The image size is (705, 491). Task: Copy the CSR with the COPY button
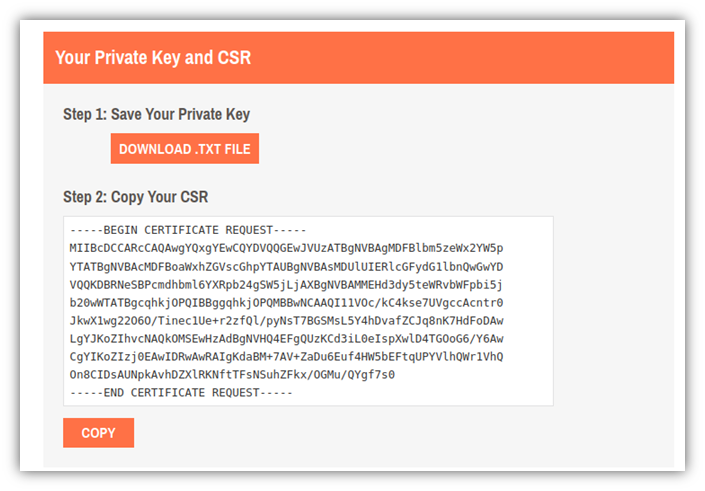pos(98,433)
